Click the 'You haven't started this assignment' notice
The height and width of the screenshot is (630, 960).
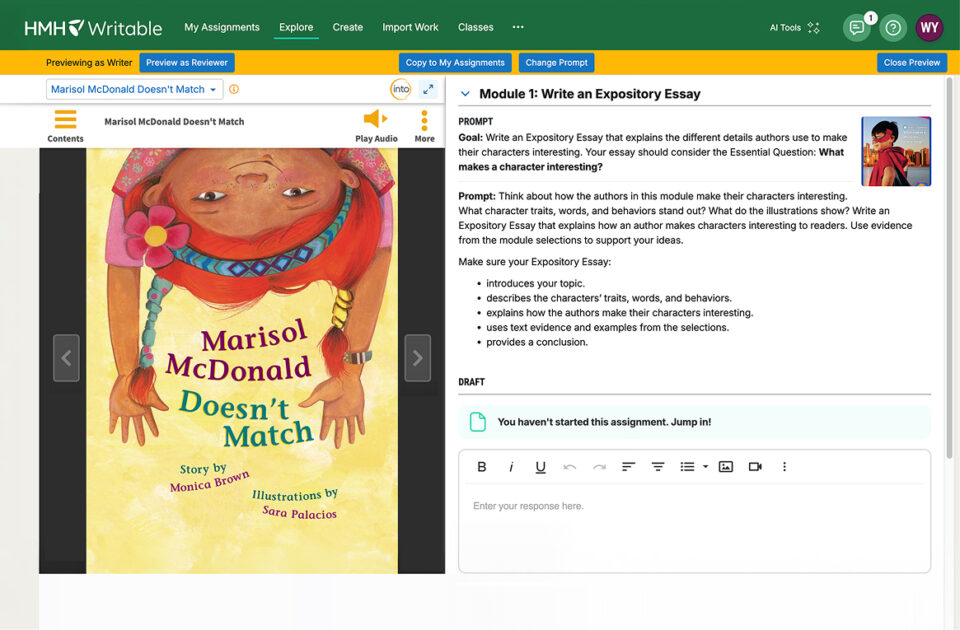694,422
